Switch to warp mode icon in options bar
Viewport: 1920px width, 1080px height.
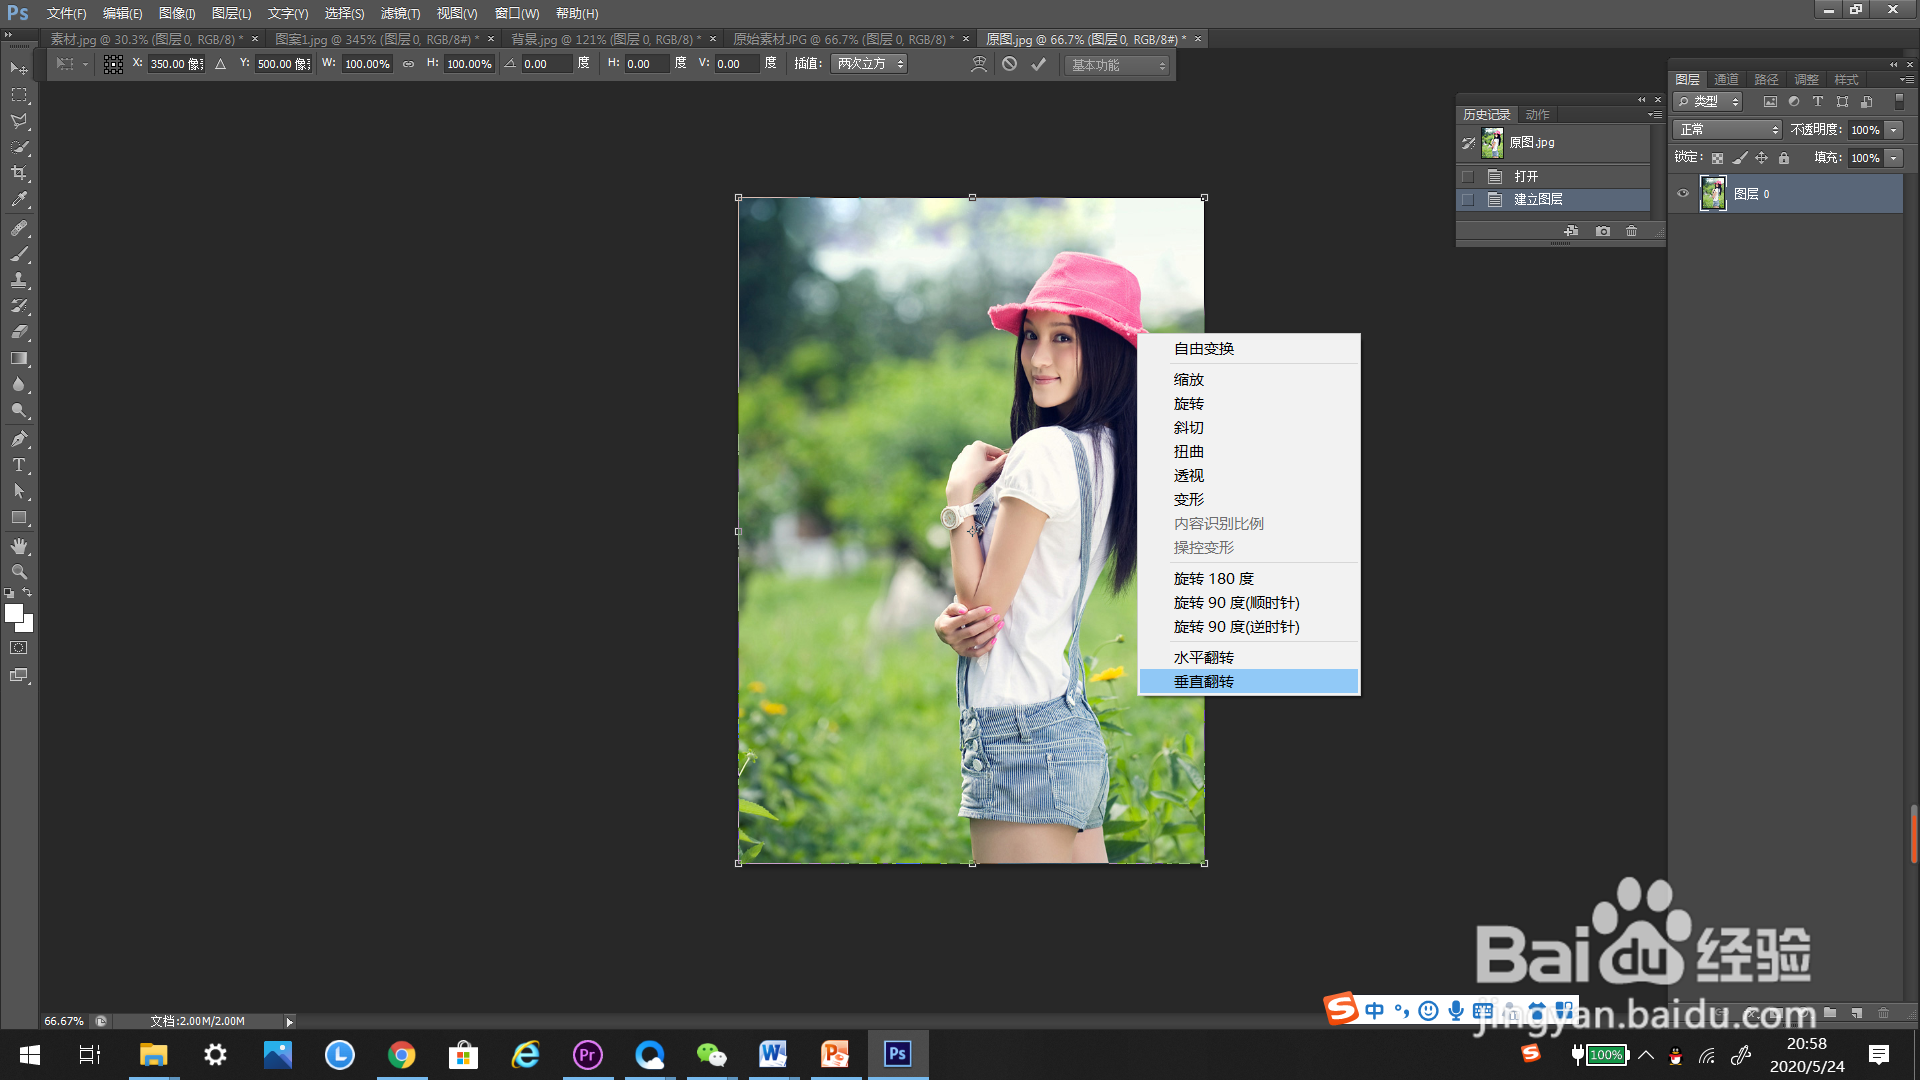[979, 64]
